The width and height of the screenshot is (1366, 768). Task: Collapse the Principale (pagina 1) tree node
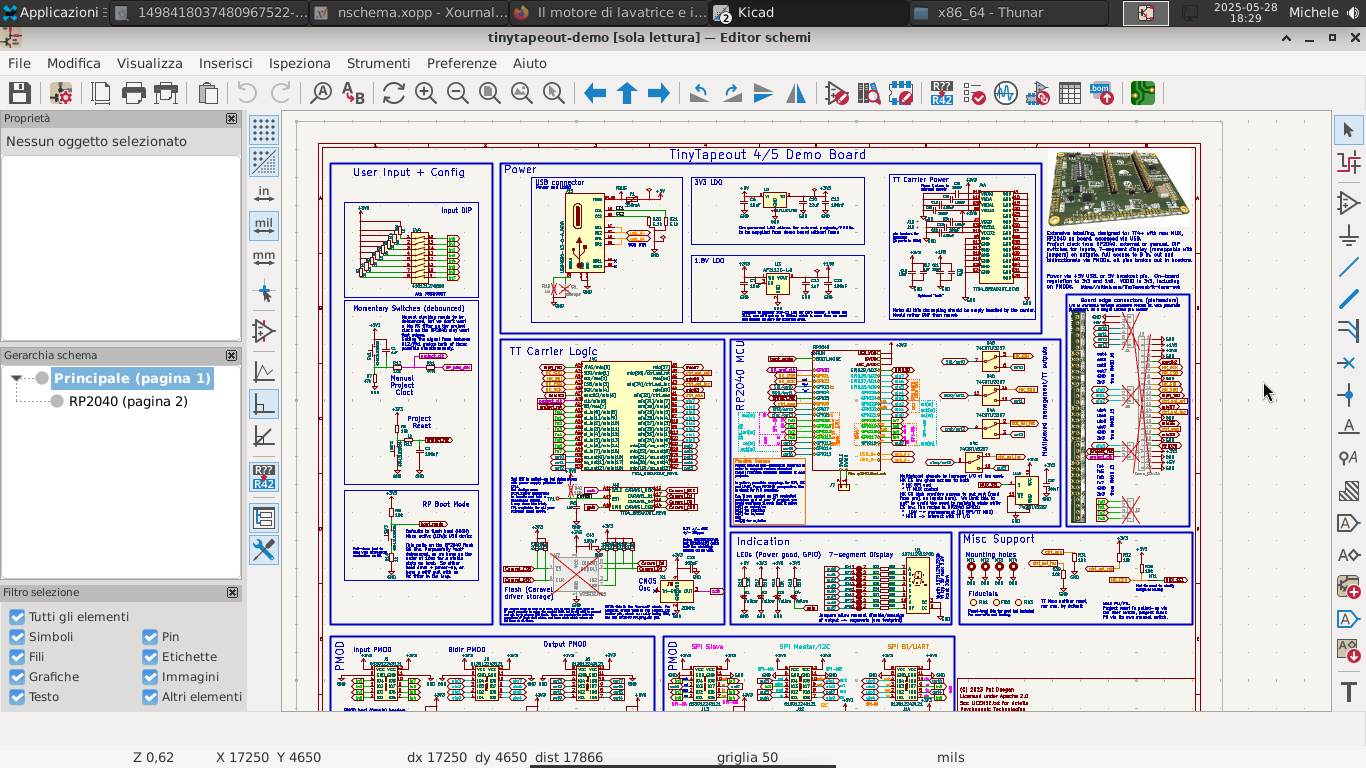point(17,379)
